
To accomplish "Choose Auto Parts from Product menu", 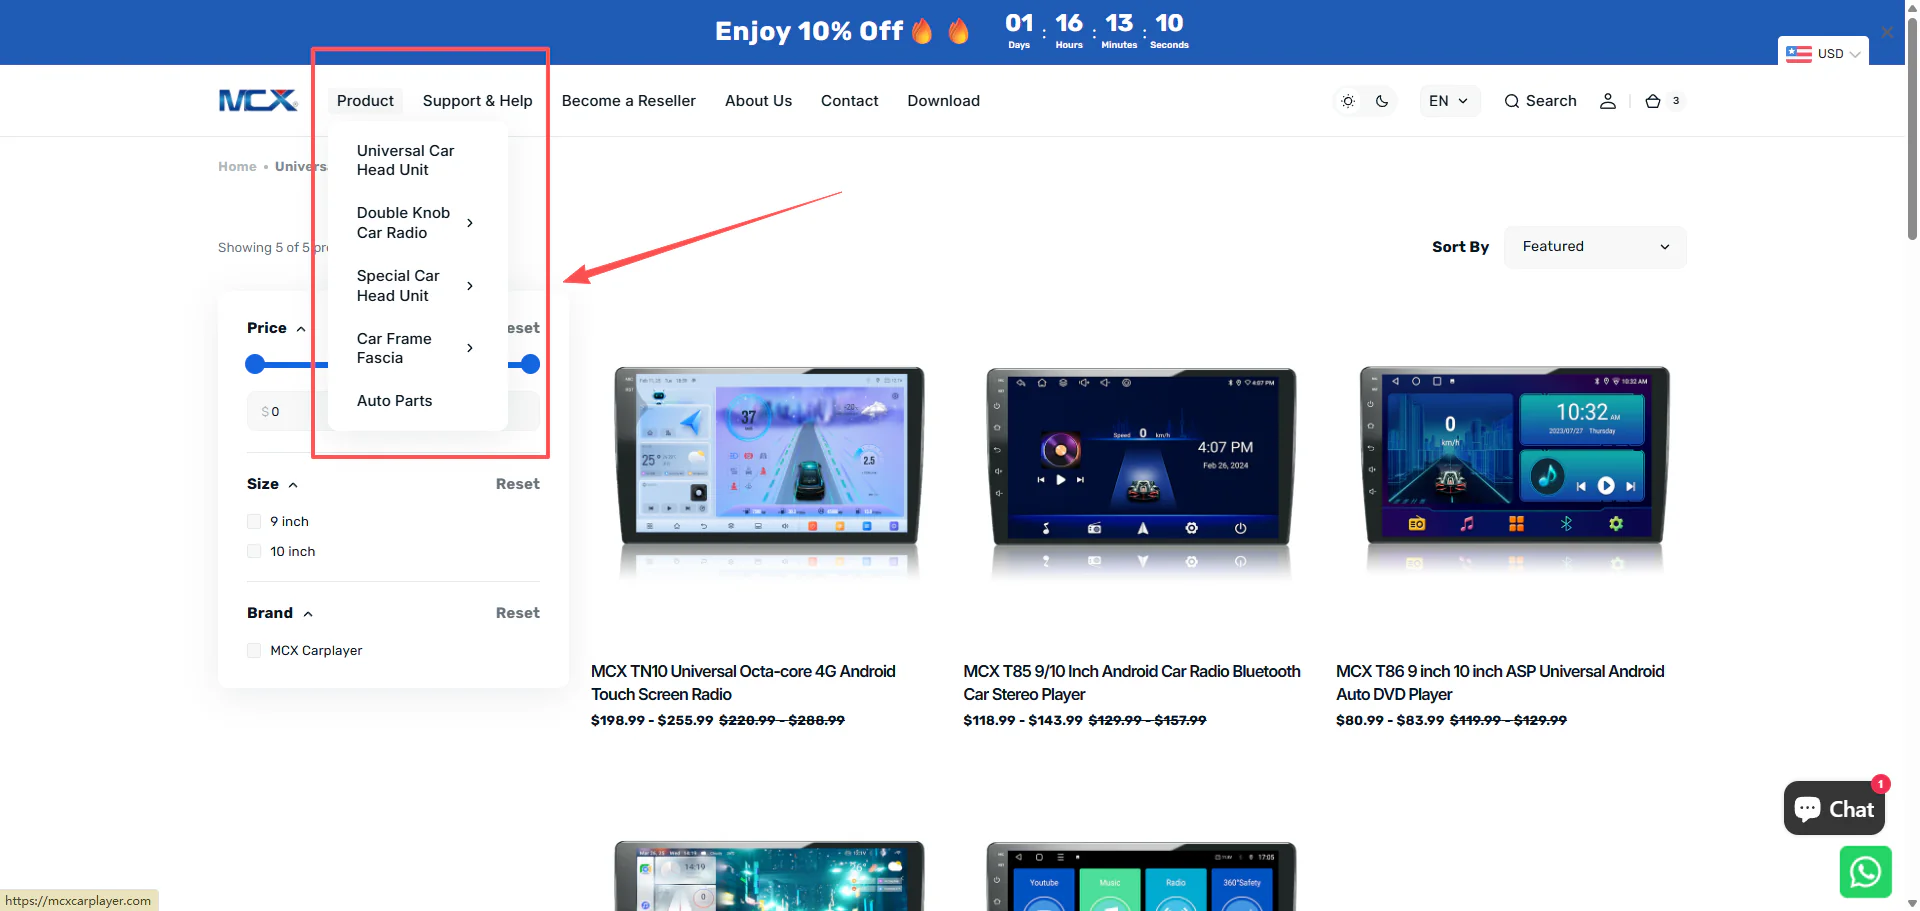I will pyautogui.click(x=394, y=401).
